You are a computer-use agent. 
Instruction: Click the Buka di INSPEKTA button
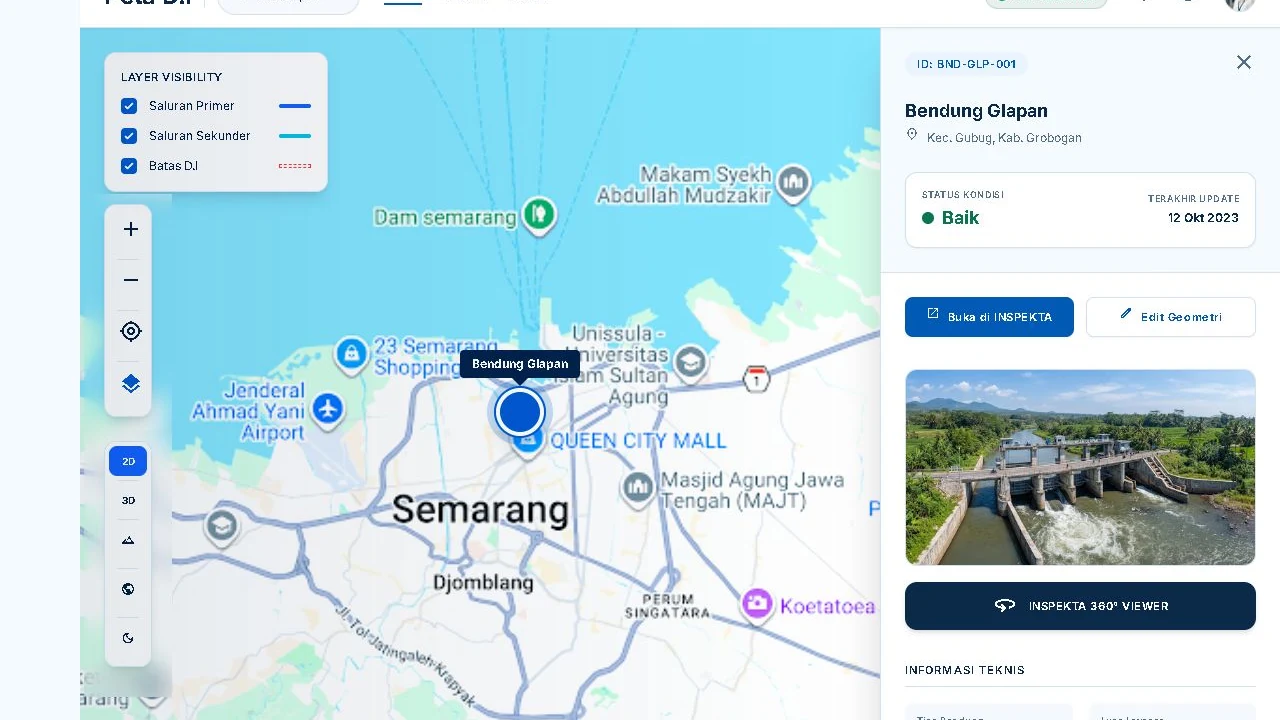click(x=989, y=317)
